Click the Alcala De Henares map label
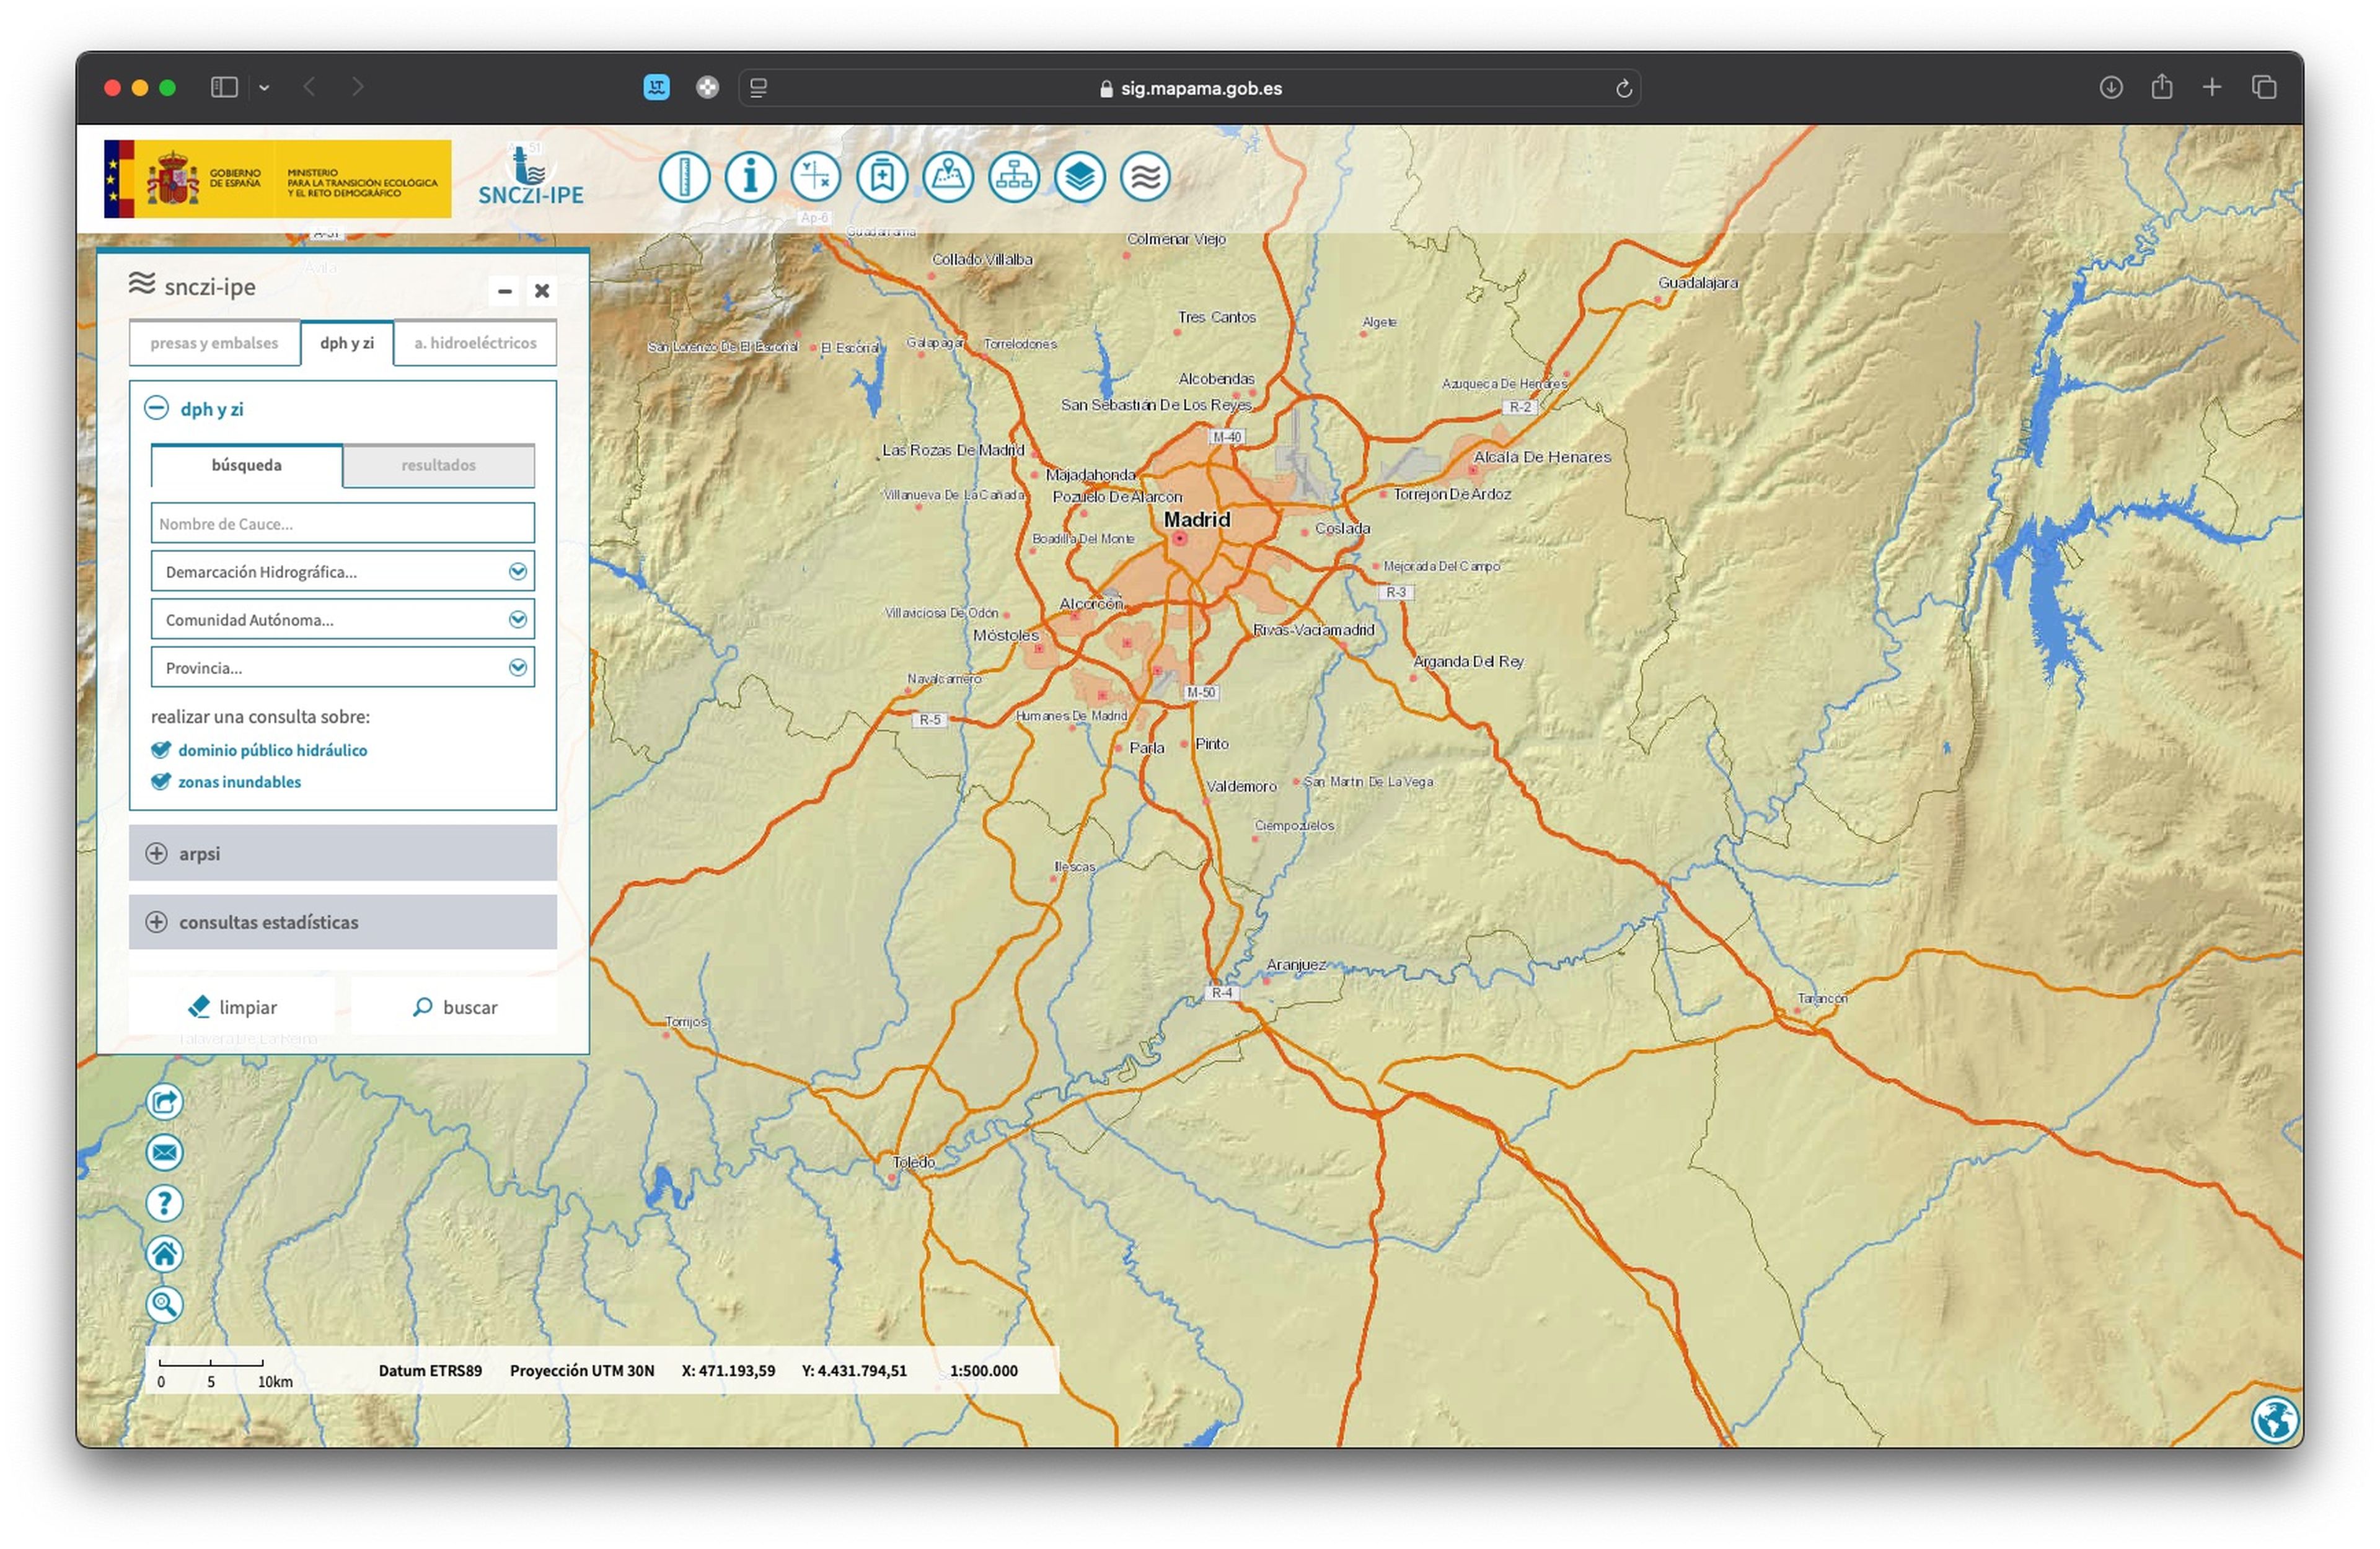The image size is (2380, 1549). pyautogui.click(x=1543, y=457)
